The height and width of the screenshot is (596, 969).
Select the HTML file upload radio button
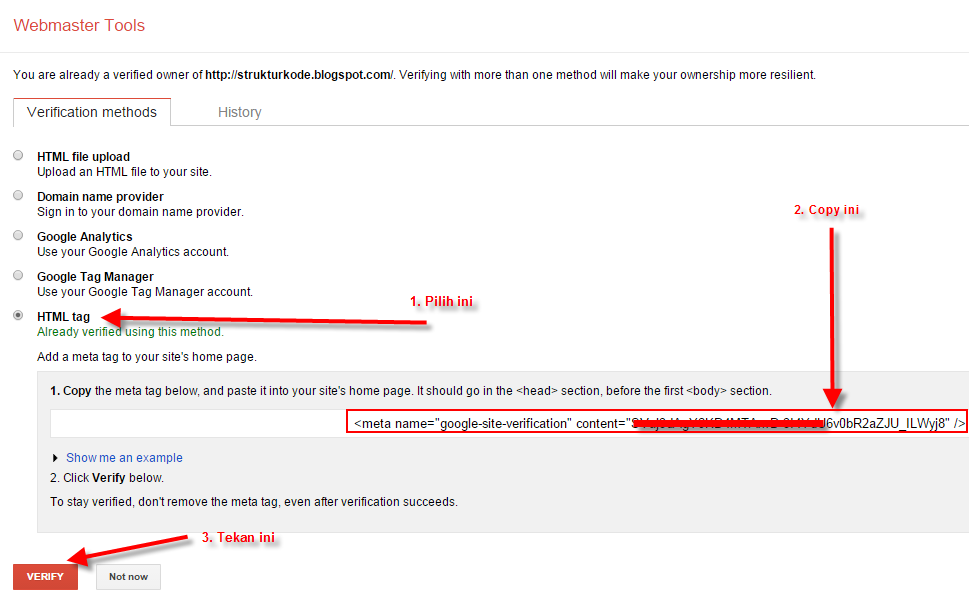coord(19,155)
